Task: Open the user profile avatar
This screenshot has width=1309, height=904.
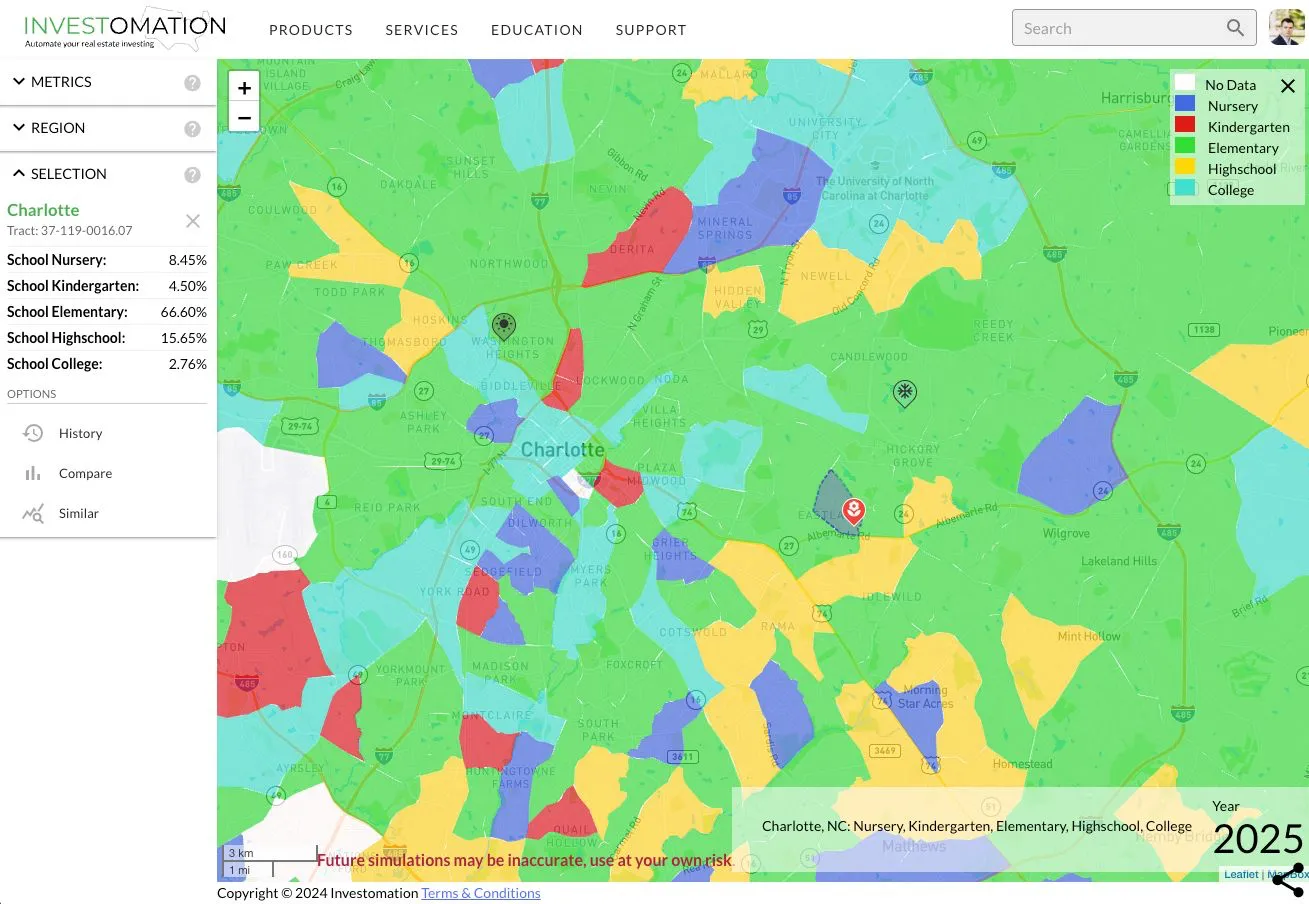Action: tap(1286, 28)
